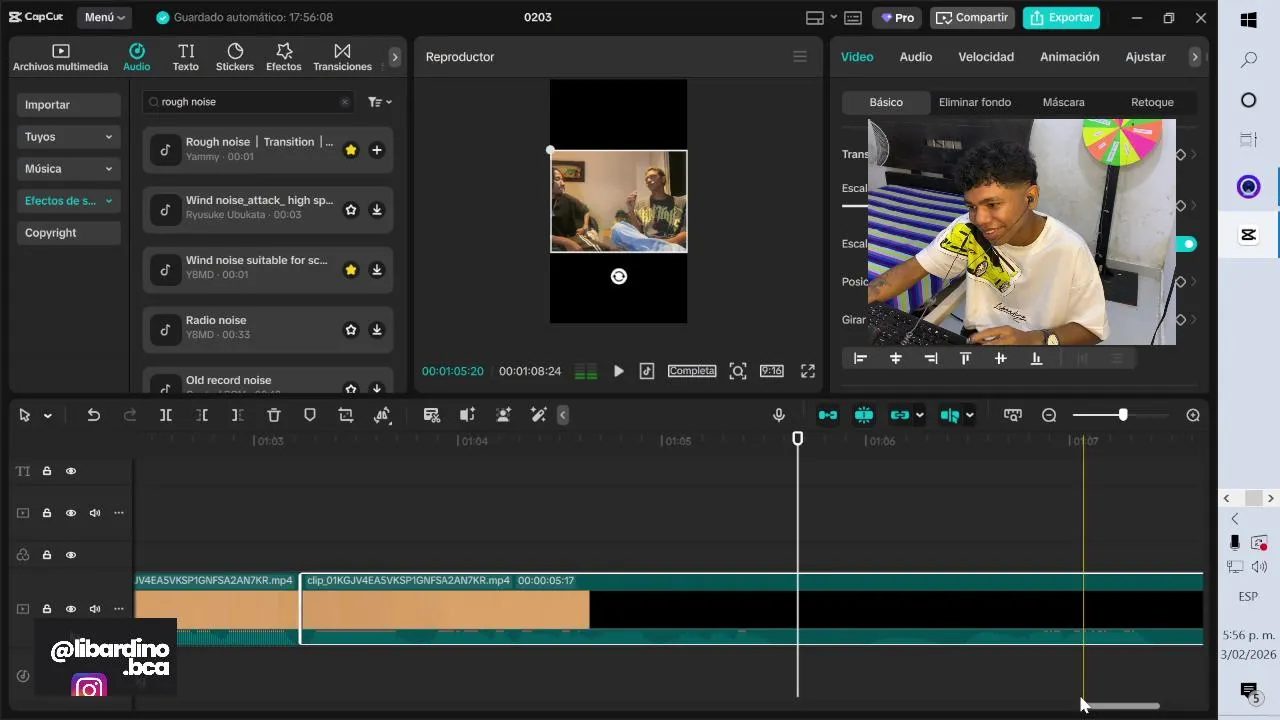Split the clip at the playhead
1280x720 pixels.
[x=166, y=415]
